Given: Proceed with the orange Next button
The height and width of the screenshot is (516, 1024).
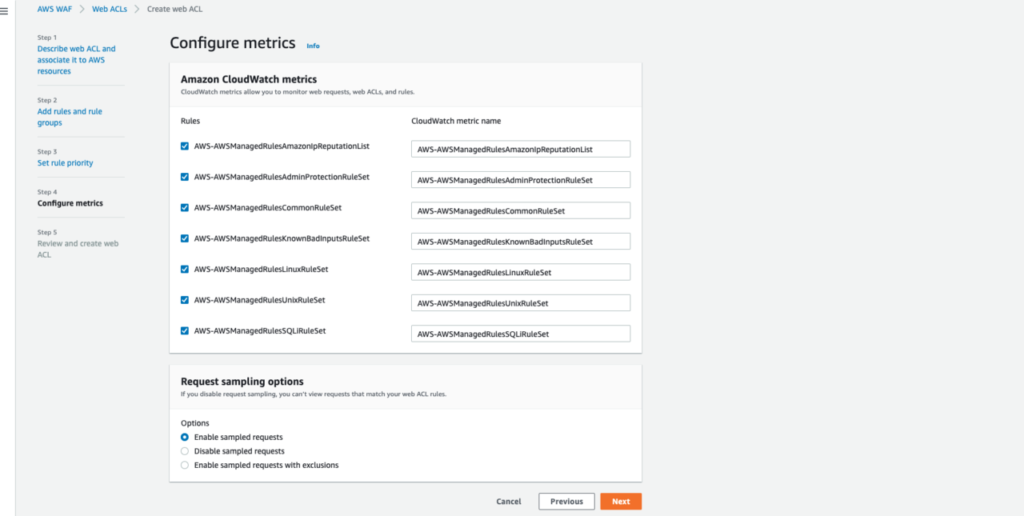Looking at the screenshot, I should point(621,502).
